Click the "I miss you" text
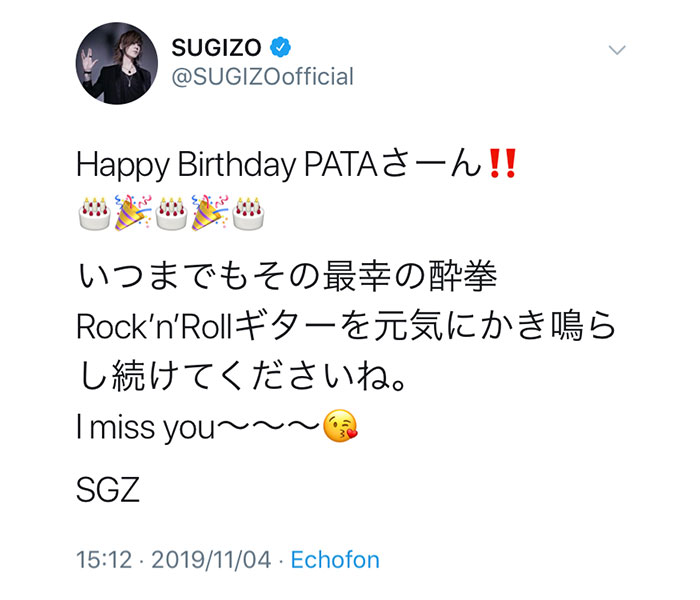700x600 pixels. (x=146, y=427)
